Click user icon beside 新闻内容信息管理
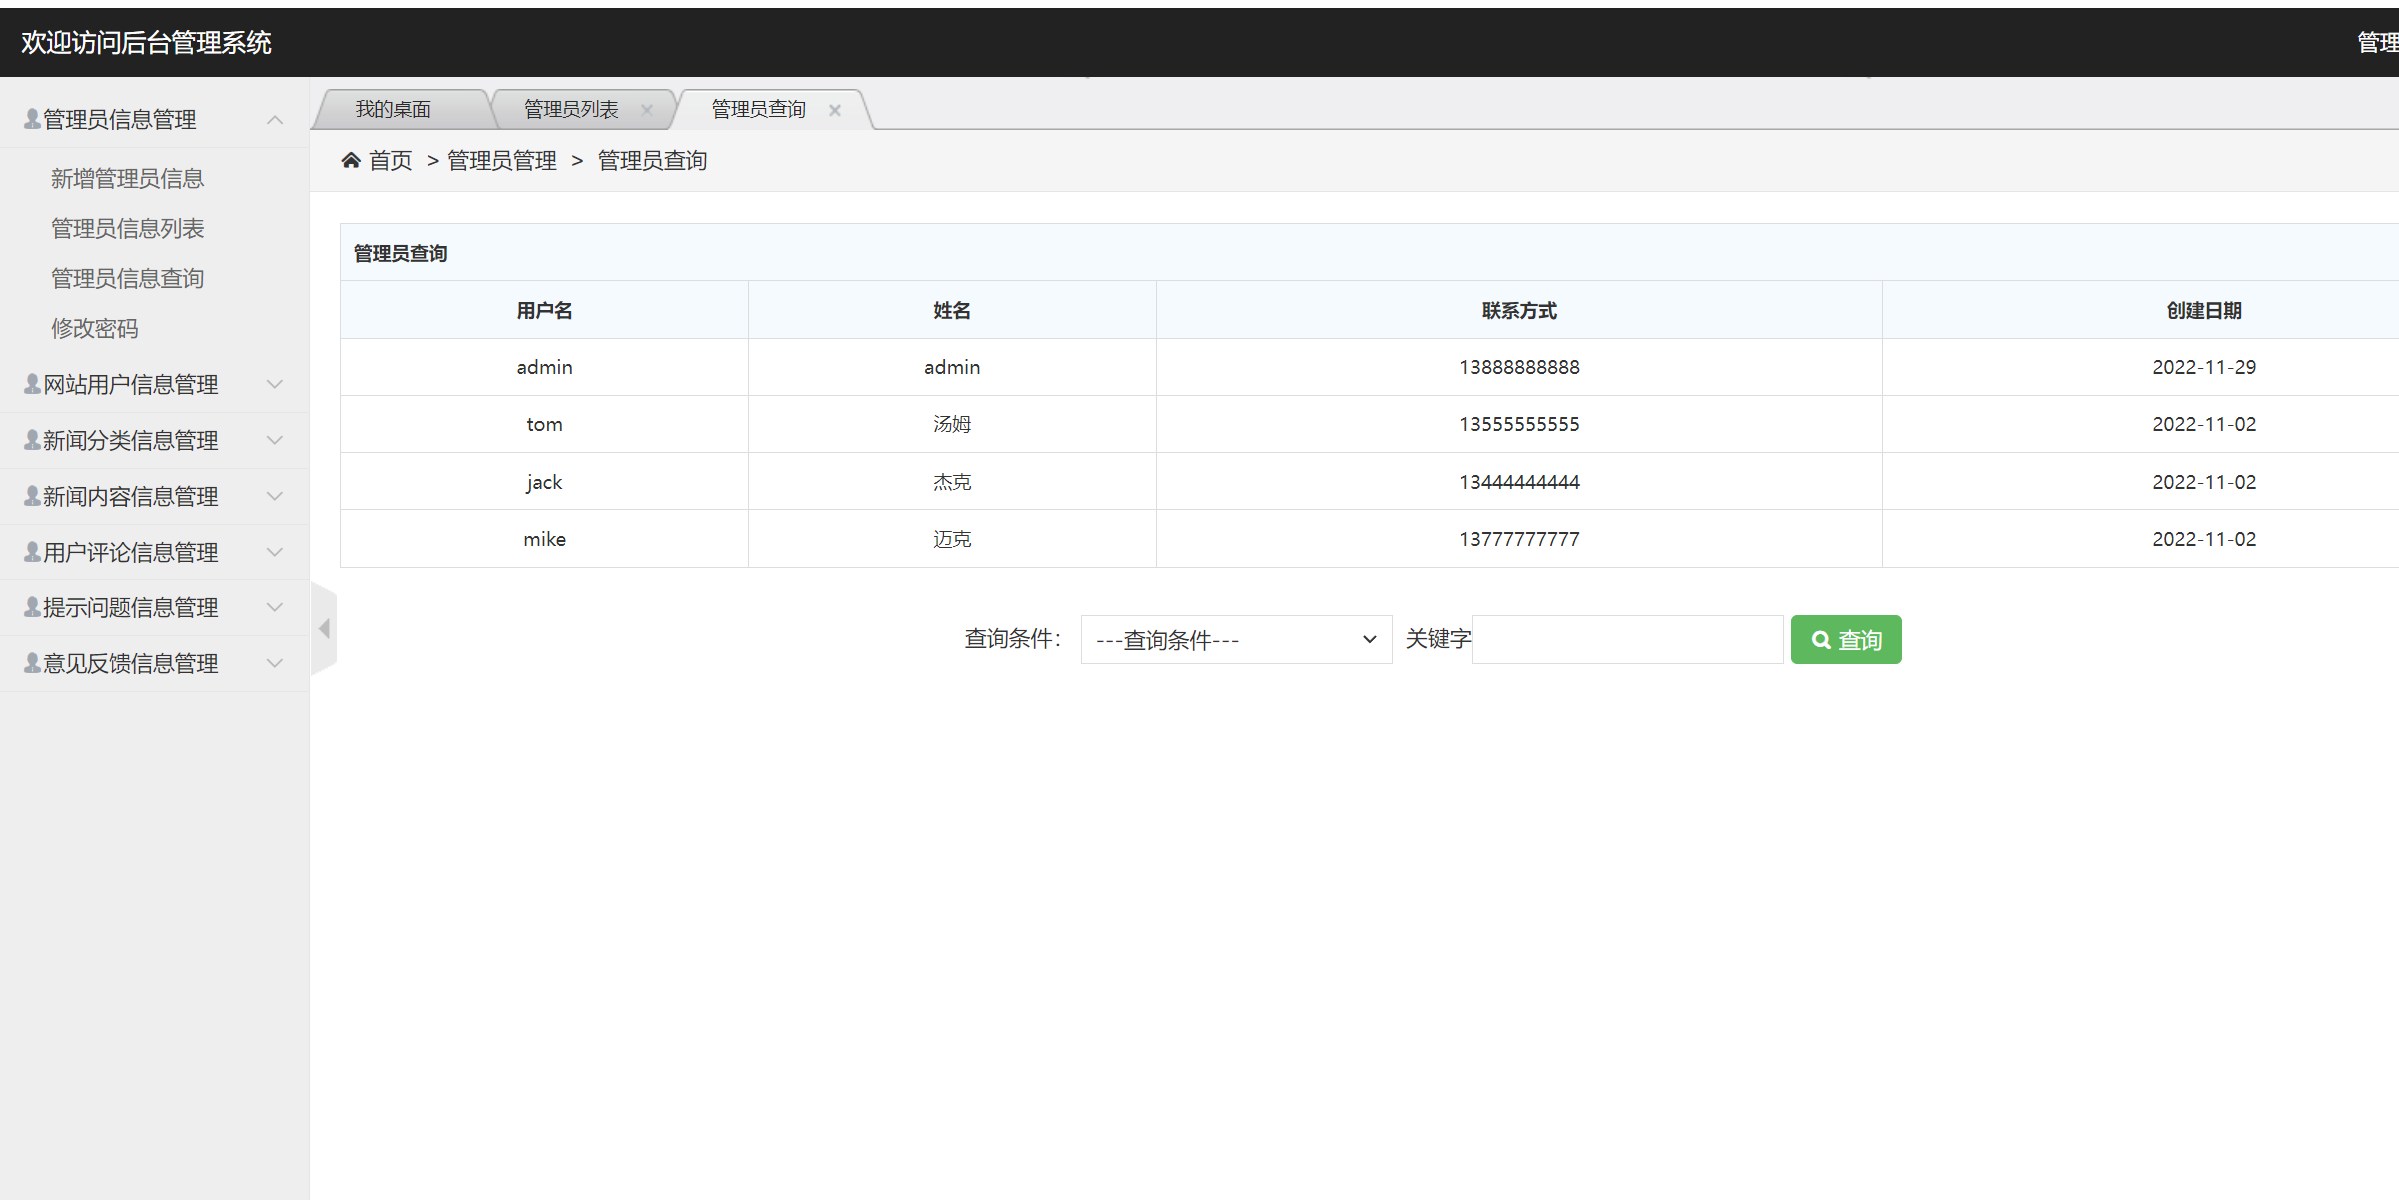2399x1200 pixels. [33, 496]
